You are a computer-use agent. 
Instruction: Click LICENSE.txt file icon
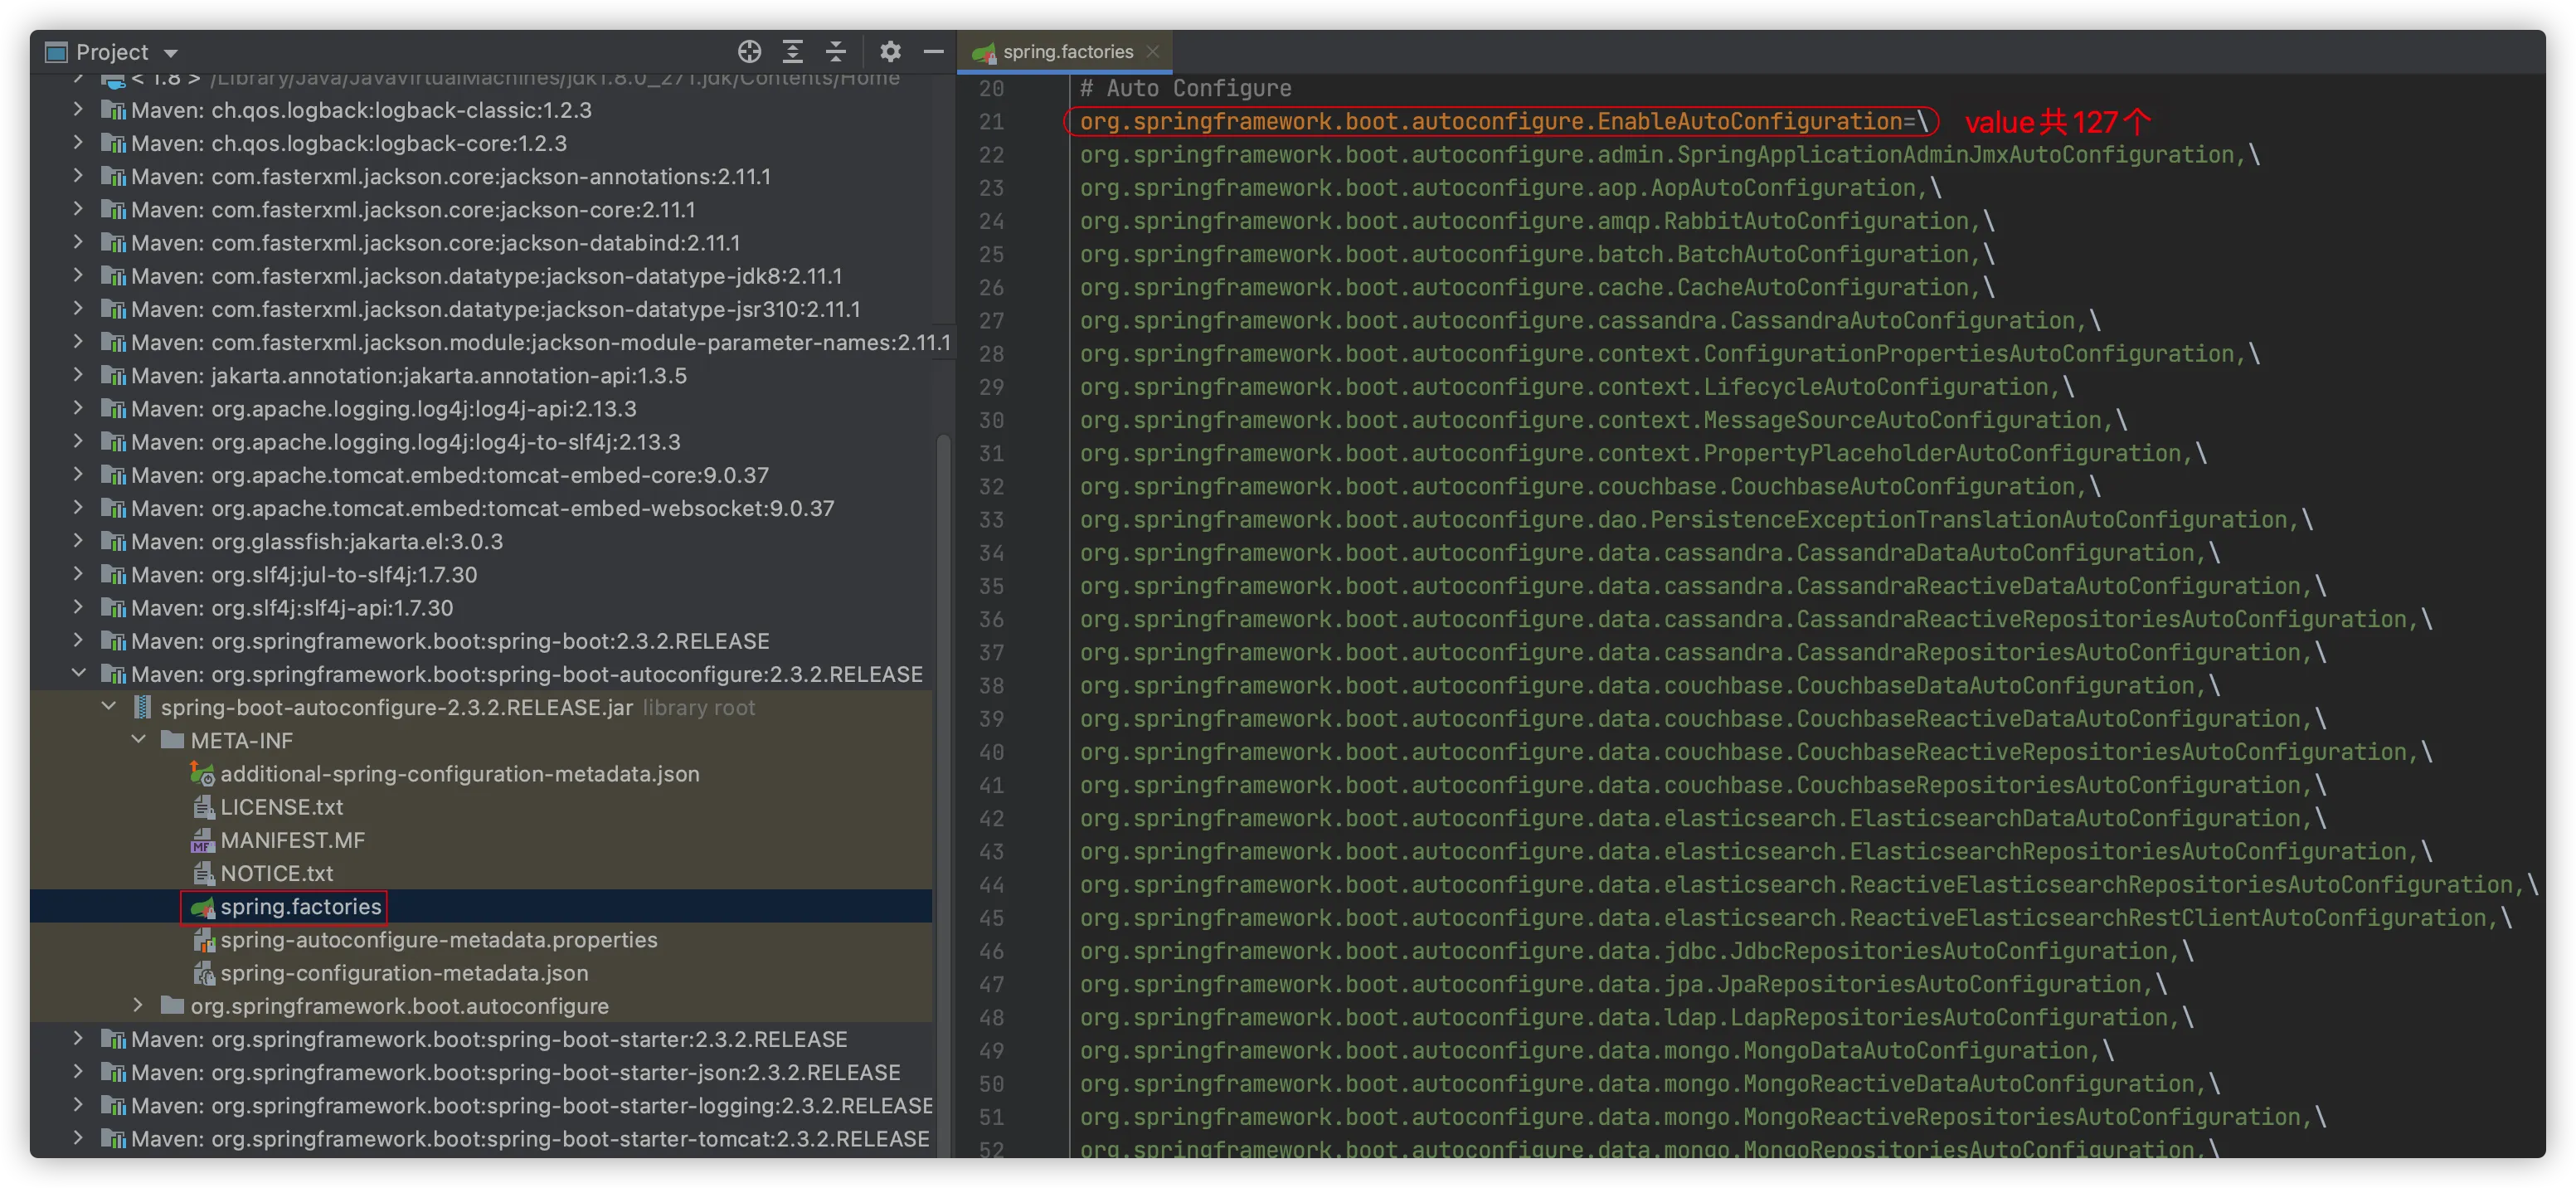coord(203,807)
